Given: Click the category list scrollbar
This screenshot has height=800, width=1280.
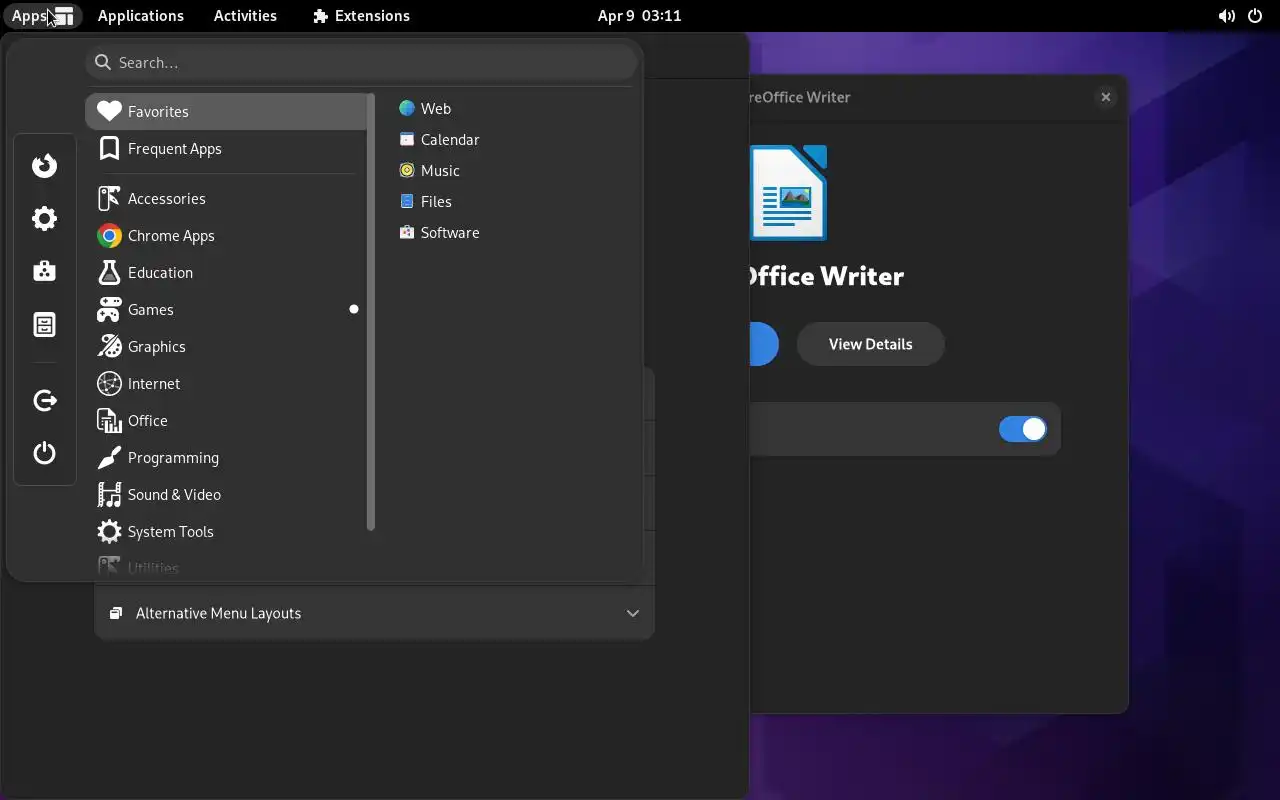Looking at the screenshot, I should (x=371, y=312).
